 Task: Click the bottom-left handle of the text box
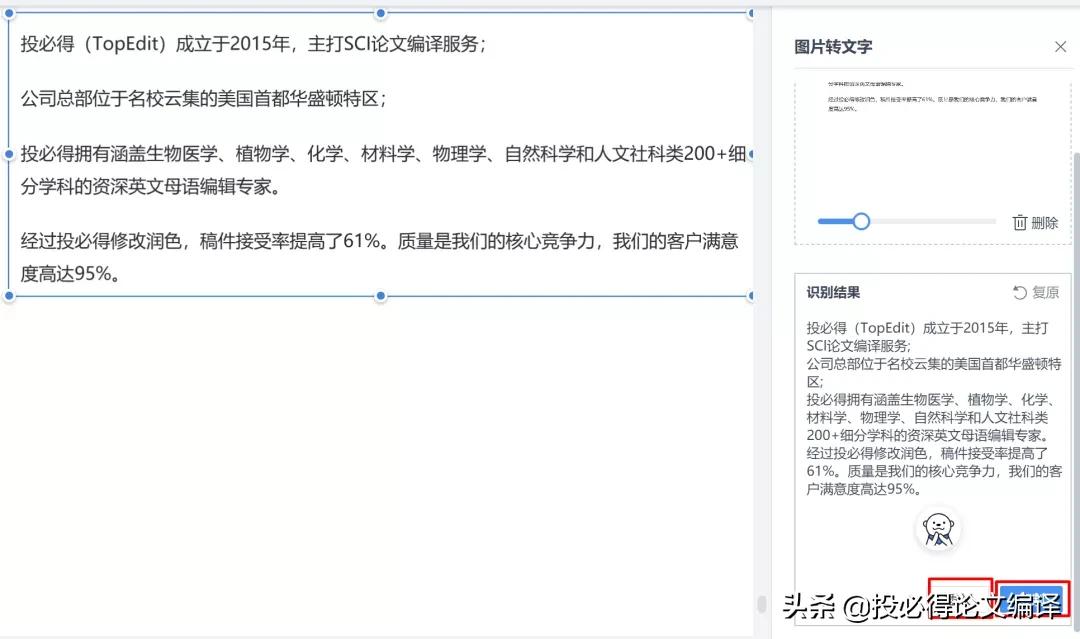(9, 296)
